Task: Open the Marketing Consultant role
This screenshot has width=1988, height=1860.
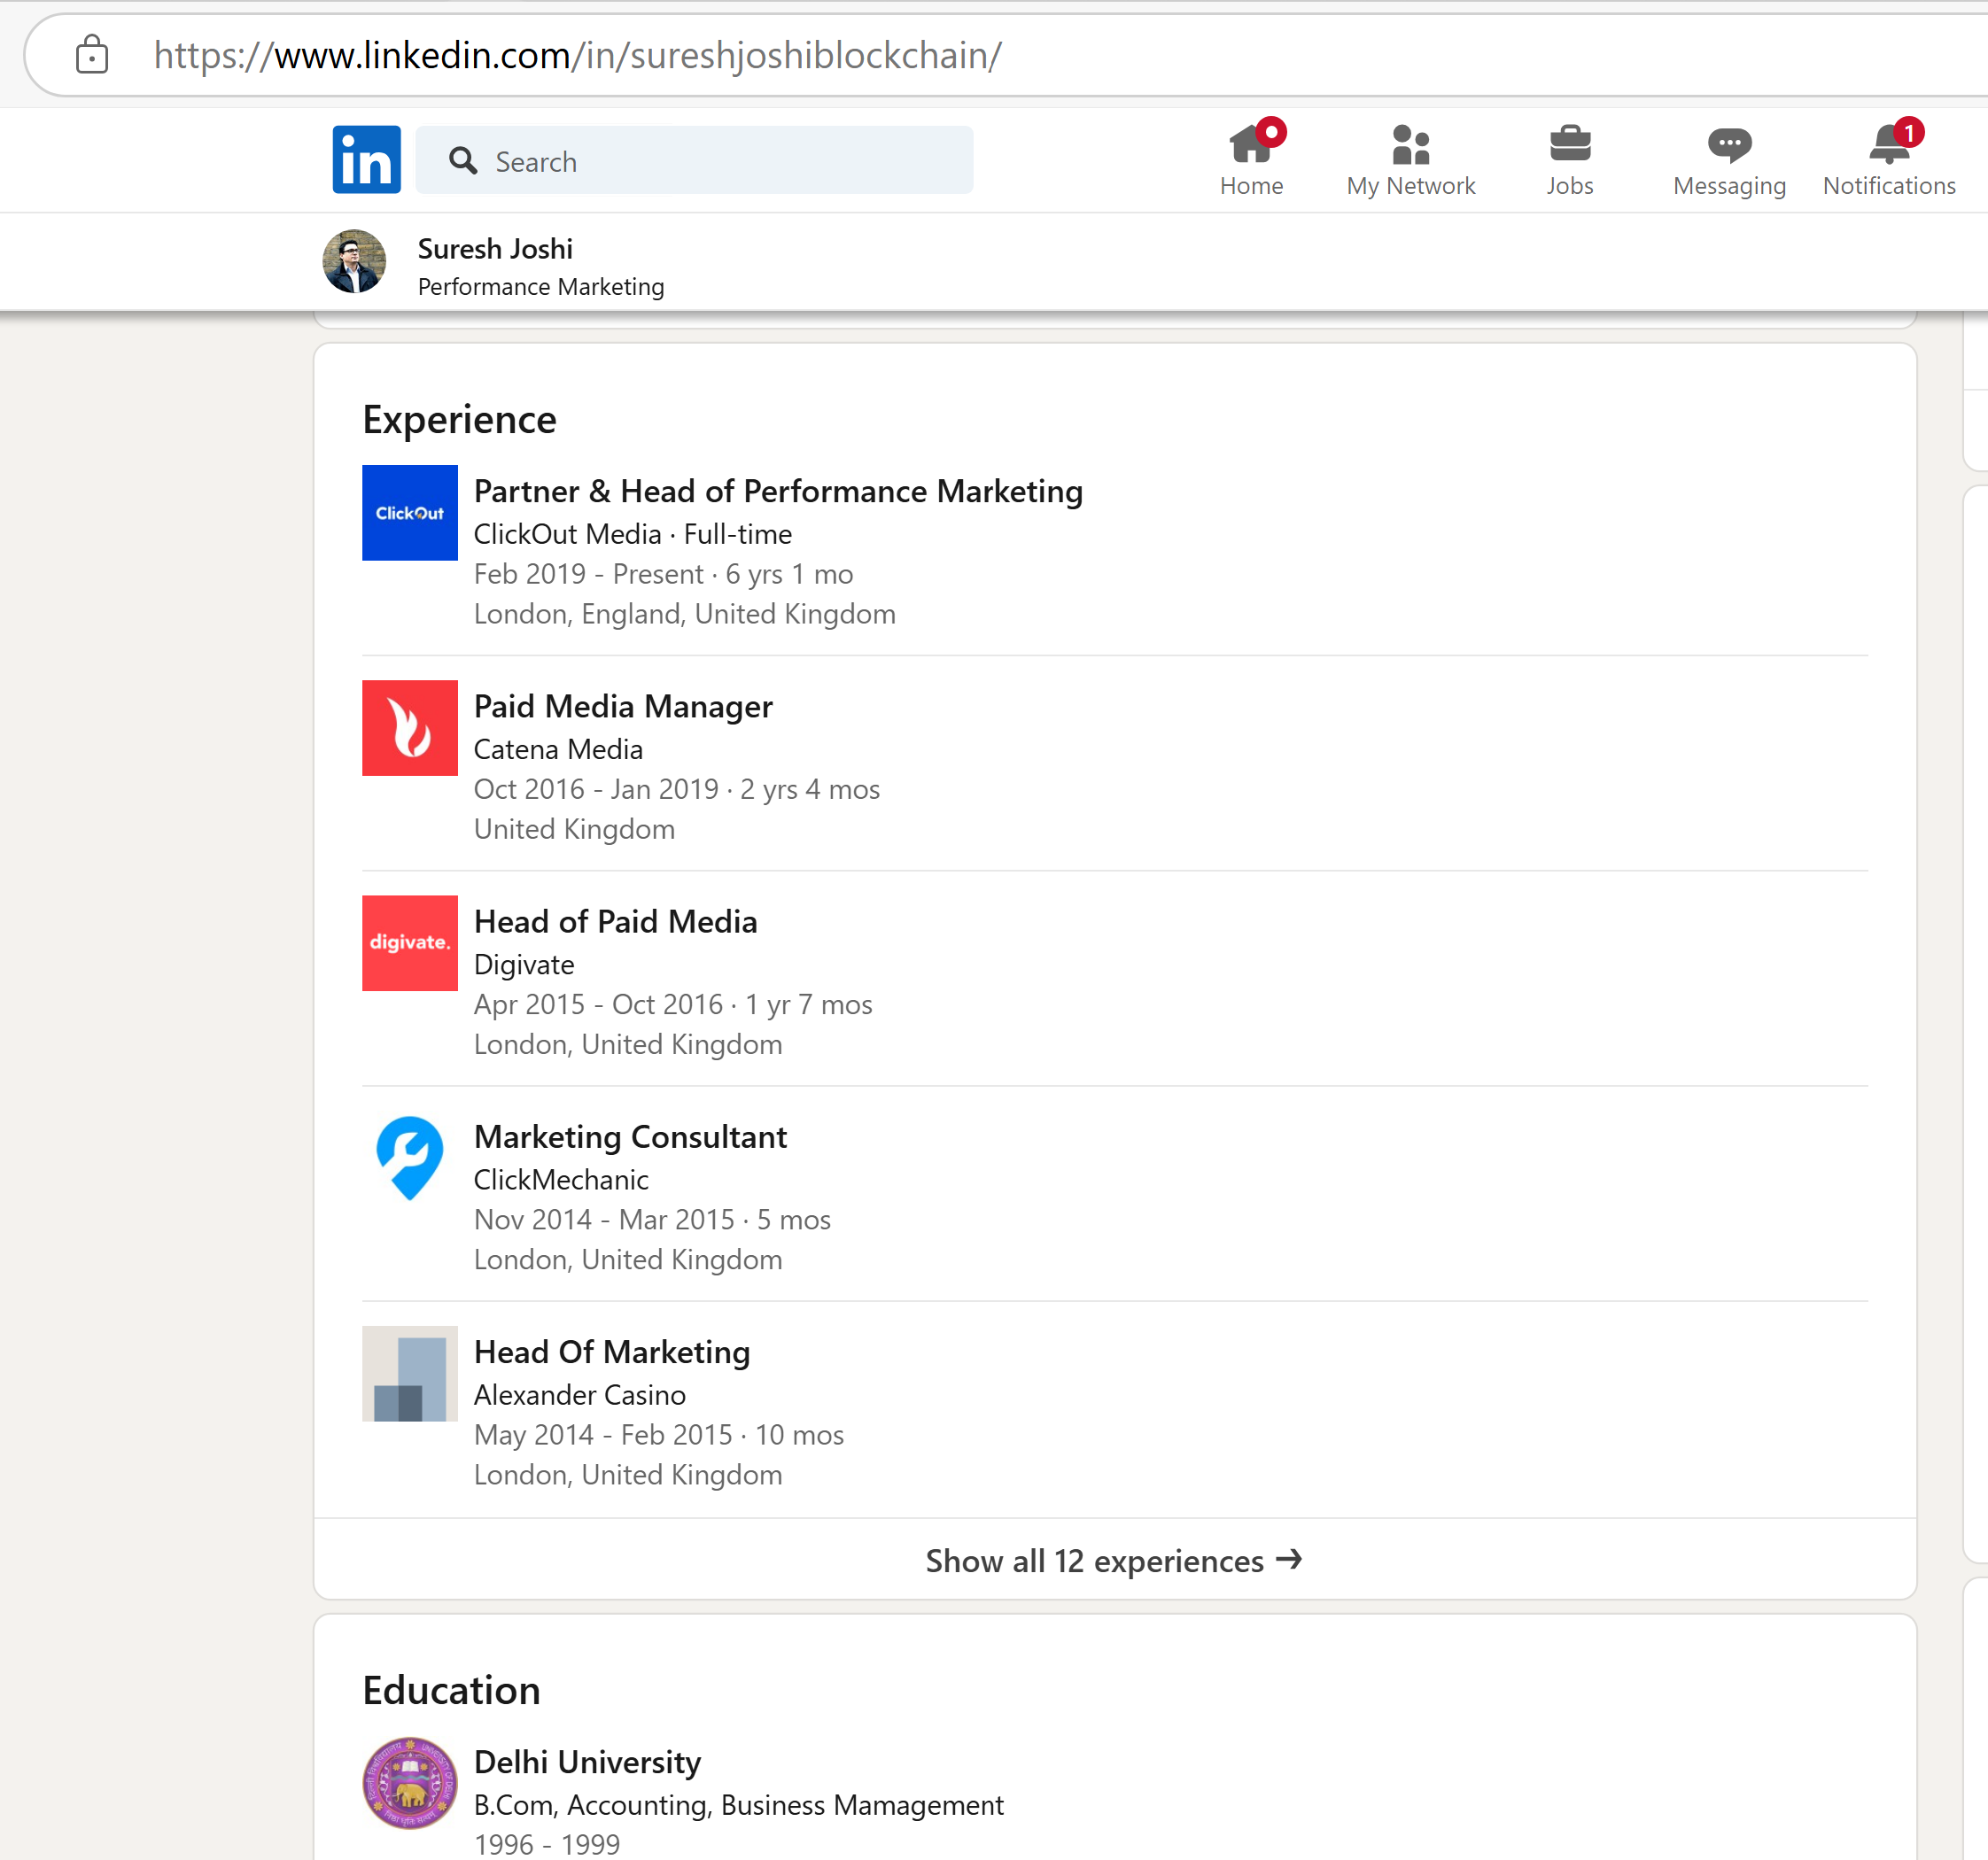Action: pyautogui.click(x=630, y=1137)
